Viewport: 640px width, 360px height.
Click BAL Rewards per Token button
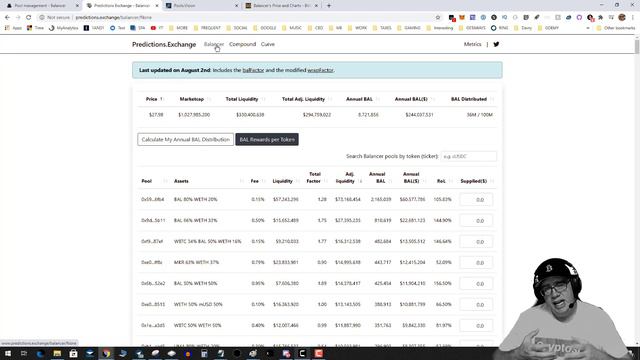pyautogui.click(x=267, y=140)
